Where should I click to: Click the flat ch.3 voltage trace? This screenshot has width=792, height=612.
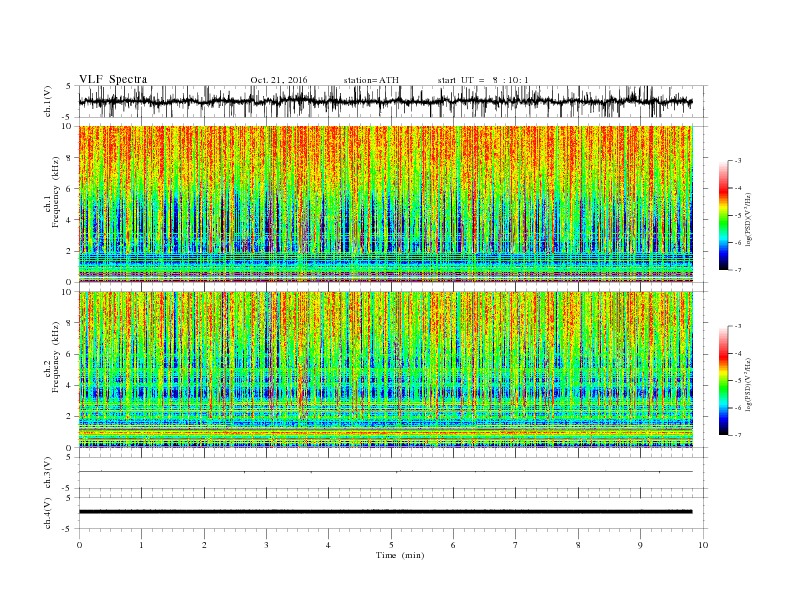pos(385,472)
